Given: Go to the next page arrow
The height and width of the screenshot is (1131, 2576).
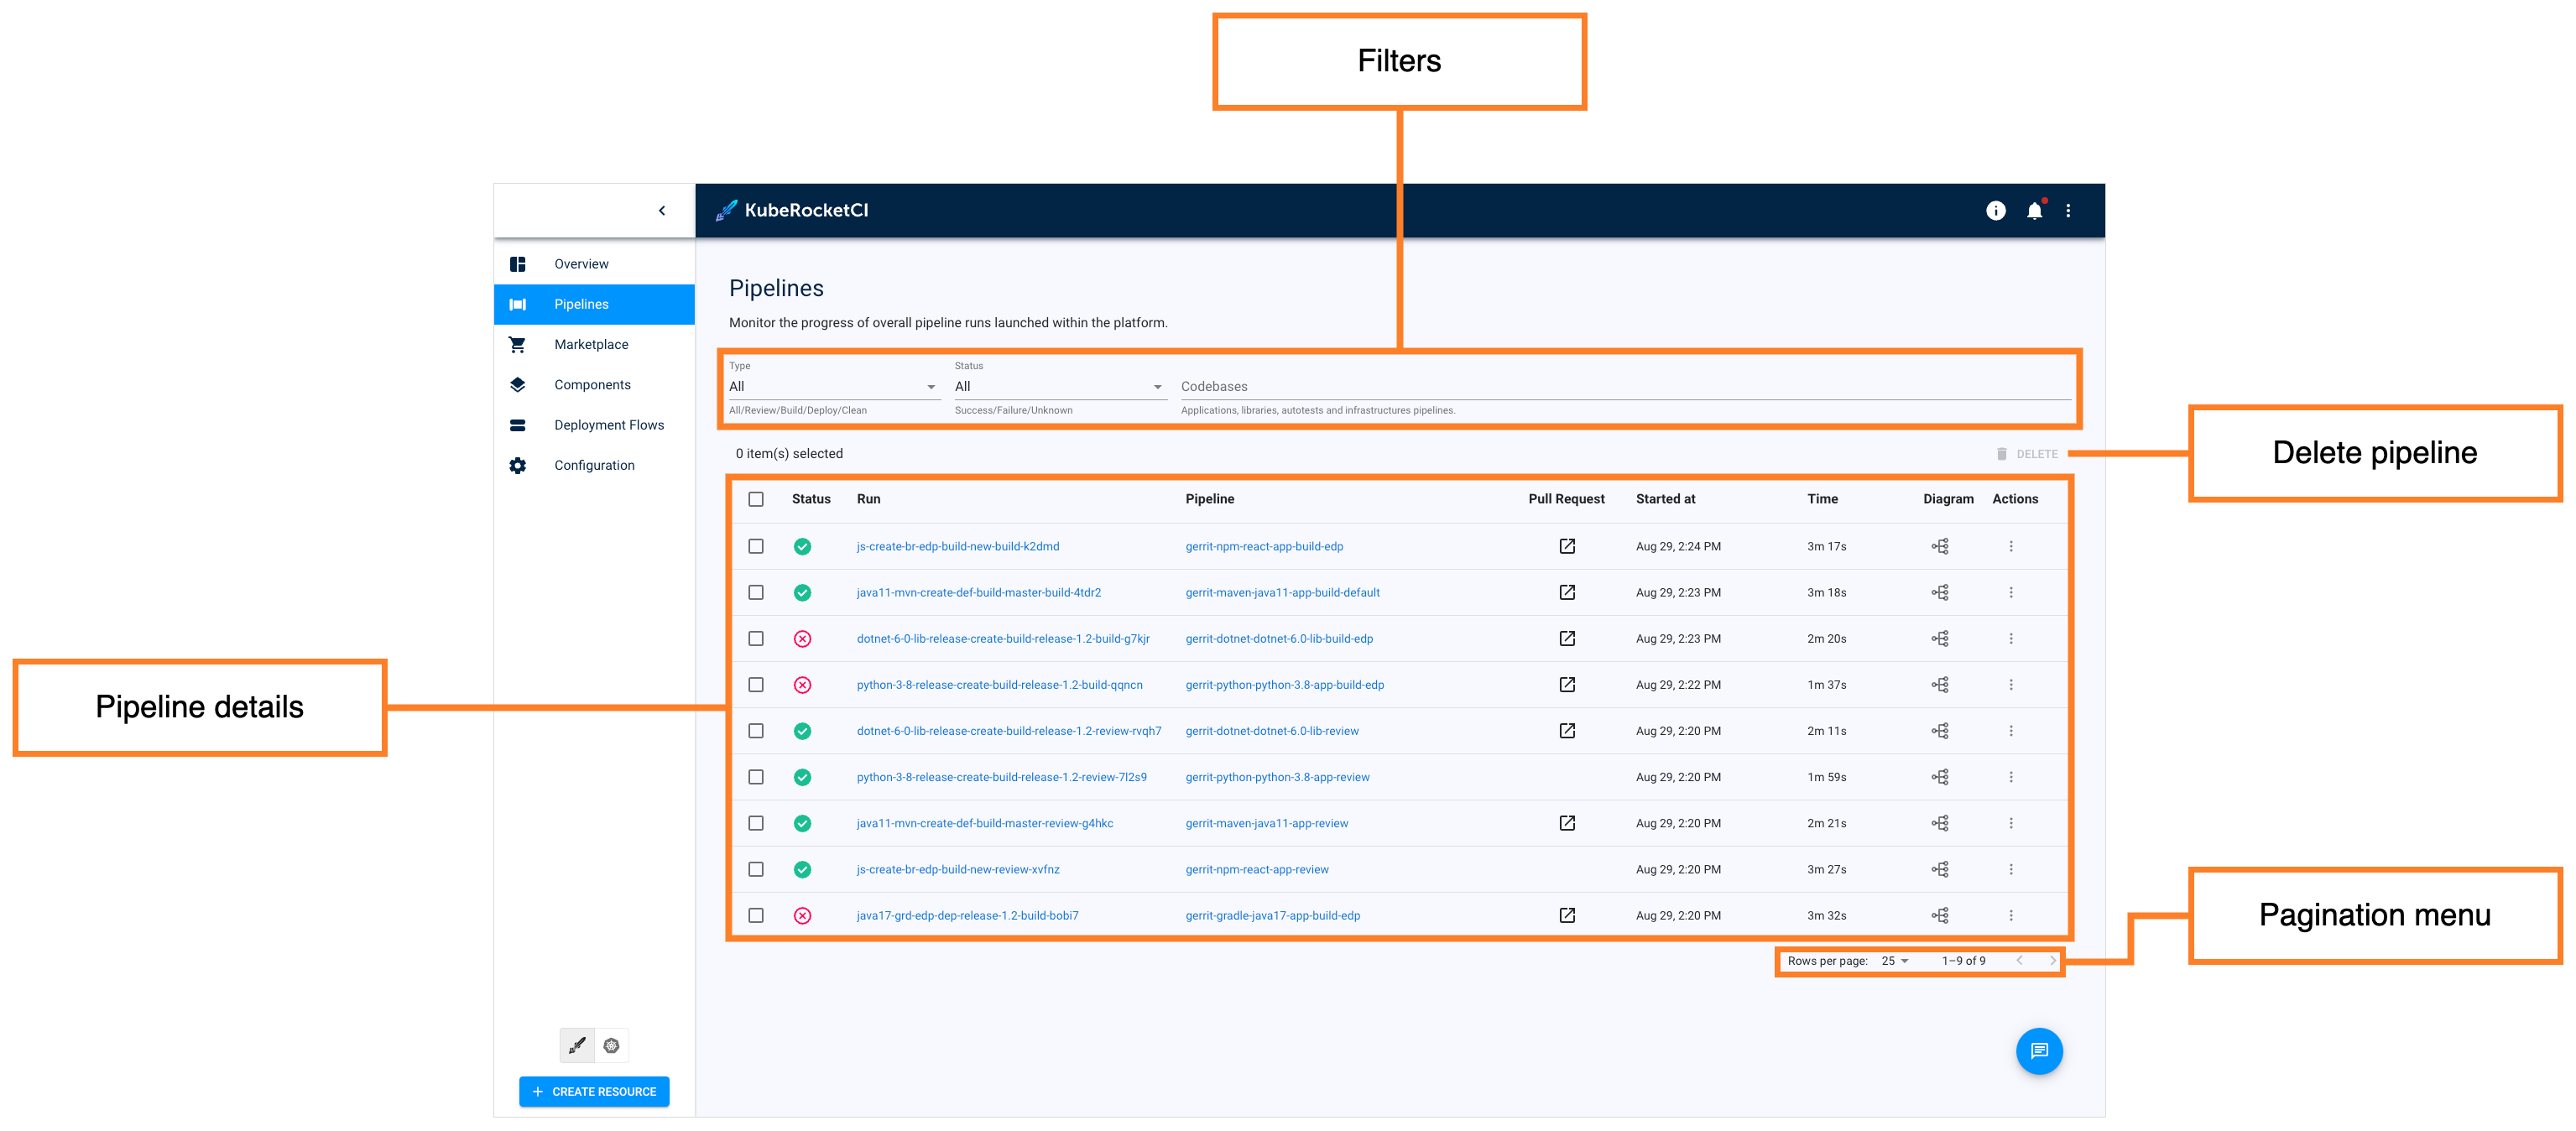Looking at the screenshot, I should pyautogui.click(x=2052, y=961).
